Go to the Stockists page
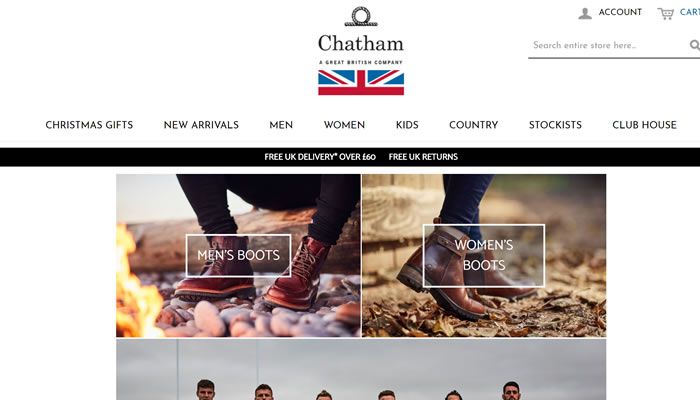This screenshot has height=400, width=700. (555, 125)
